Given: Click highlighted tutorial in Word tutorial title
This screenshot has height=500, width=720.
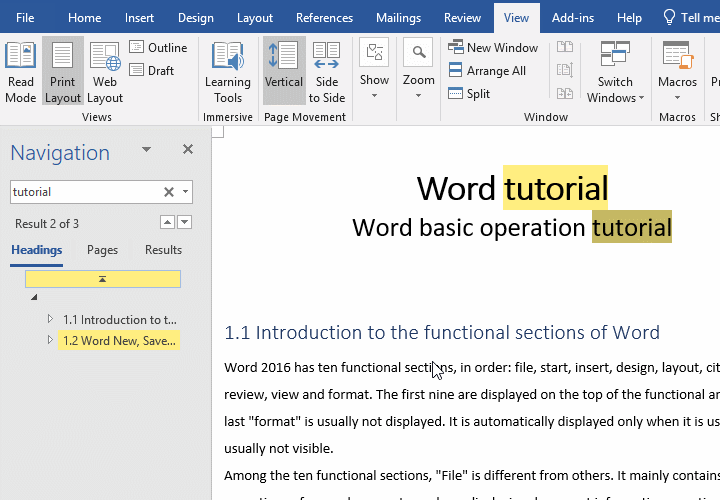Looking at the screenshot, I should point(556,188).
